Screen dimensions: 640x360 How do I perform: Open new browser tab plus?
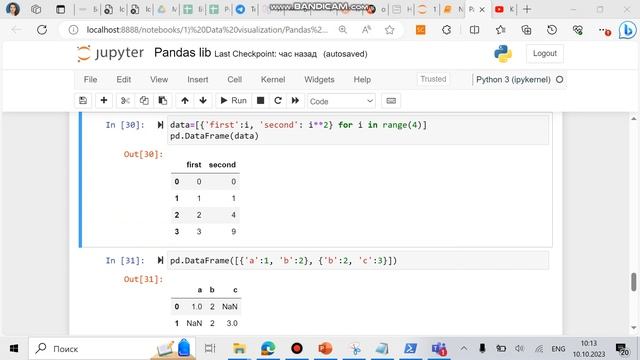click(x=527, y=9)
